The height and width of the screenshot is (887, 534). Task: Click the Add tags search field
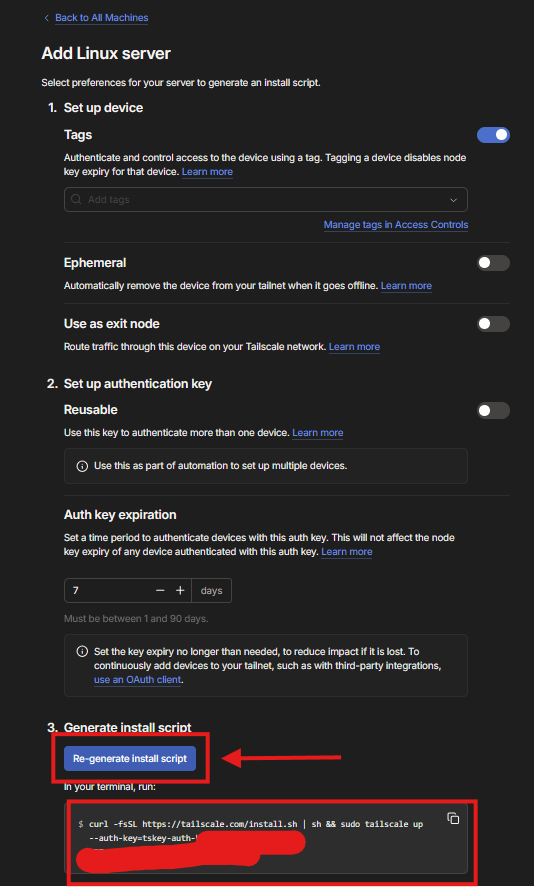pos(266,200)
